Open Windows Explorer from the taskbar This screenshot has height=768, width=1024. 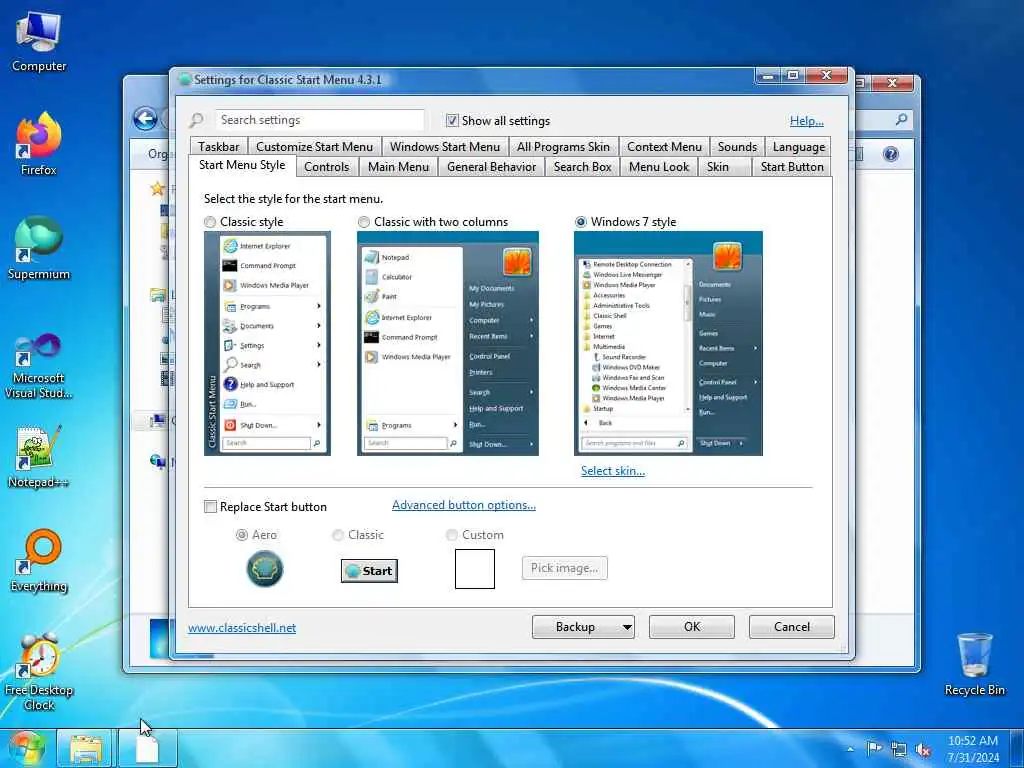pos(86,749)
